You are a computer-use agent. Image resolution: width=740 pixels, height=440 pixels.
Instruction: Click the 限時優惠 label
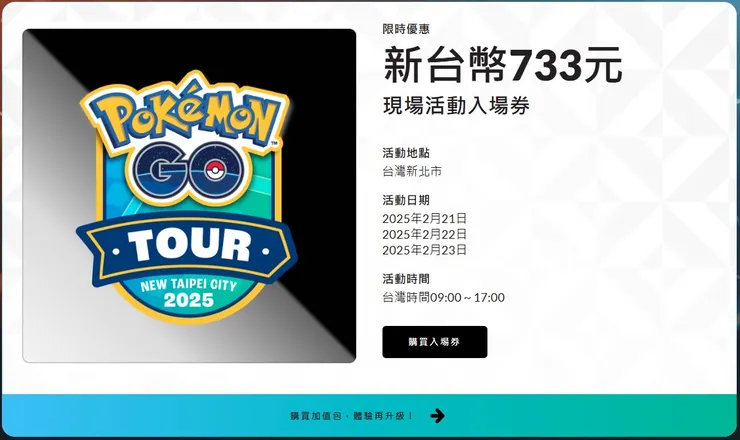(406, 29)
